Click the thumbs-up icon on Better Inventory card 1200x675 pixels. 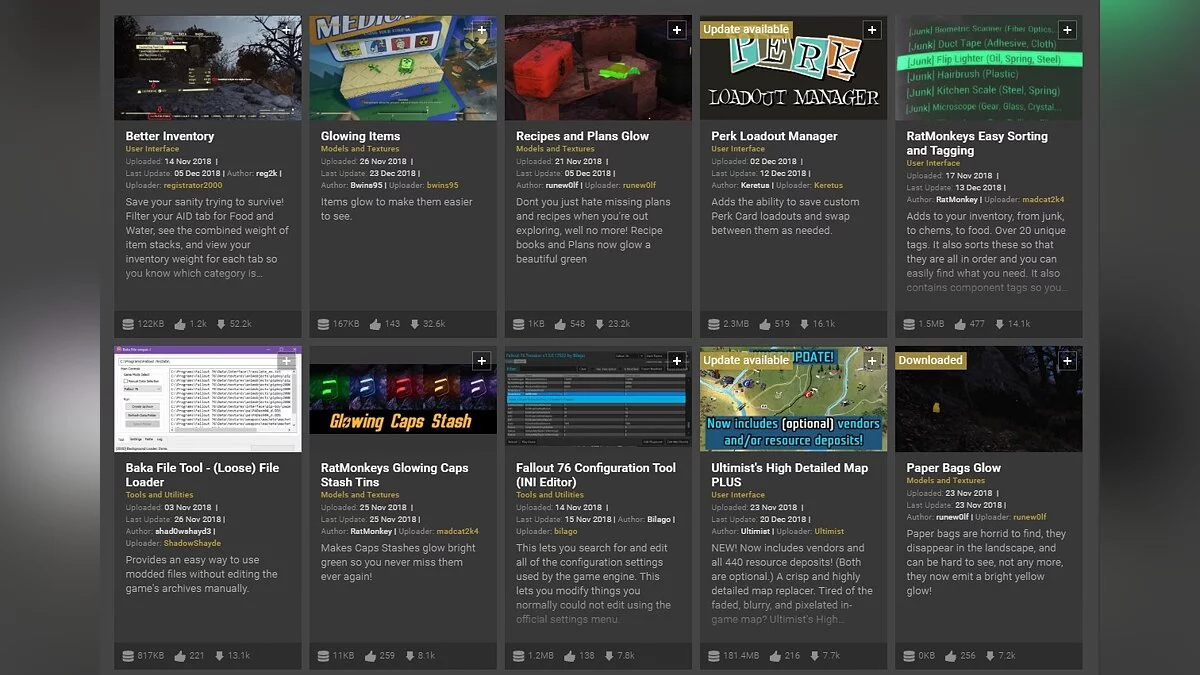(180, 324)
